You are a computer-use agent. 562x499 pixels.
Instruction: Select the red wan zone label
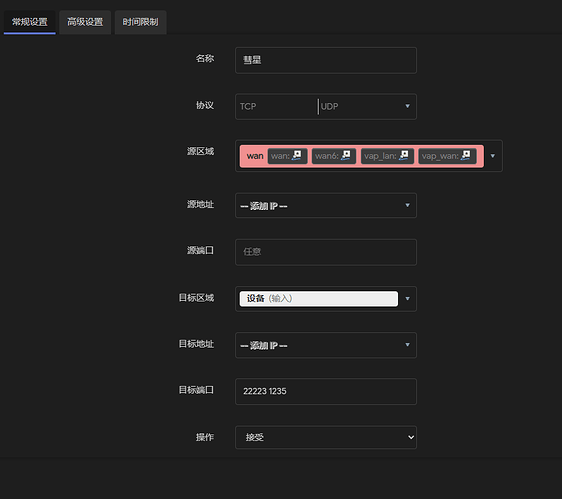(255, 156)
